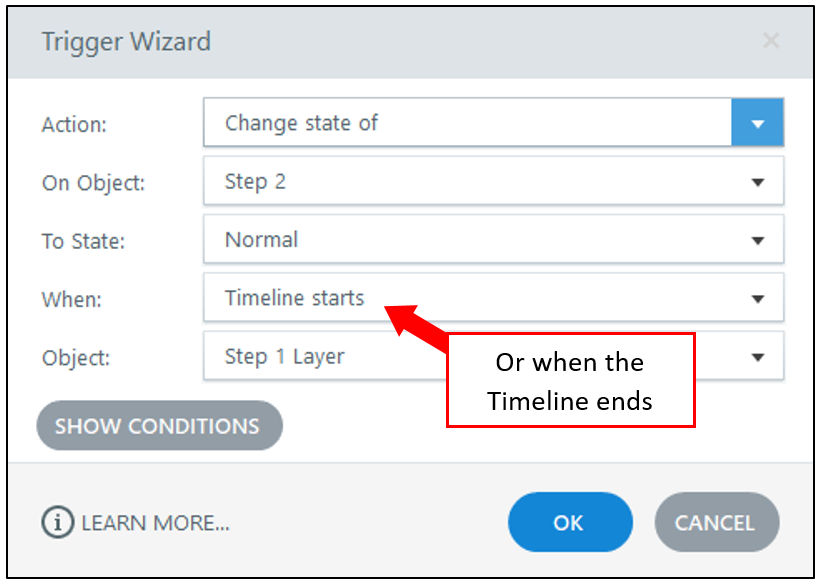Screen dimensions: 820x584
Task: Open the LEARN MORE link
Action: tap(155, 523)
